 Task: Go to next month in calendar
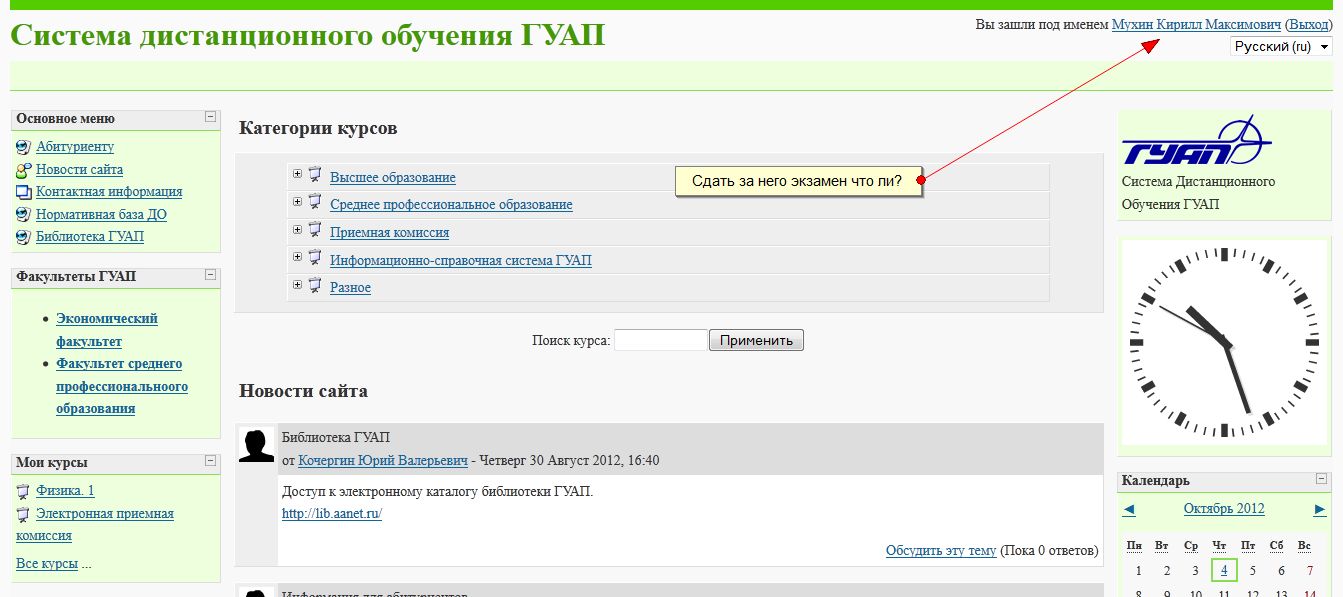(x=1319, y=509)
